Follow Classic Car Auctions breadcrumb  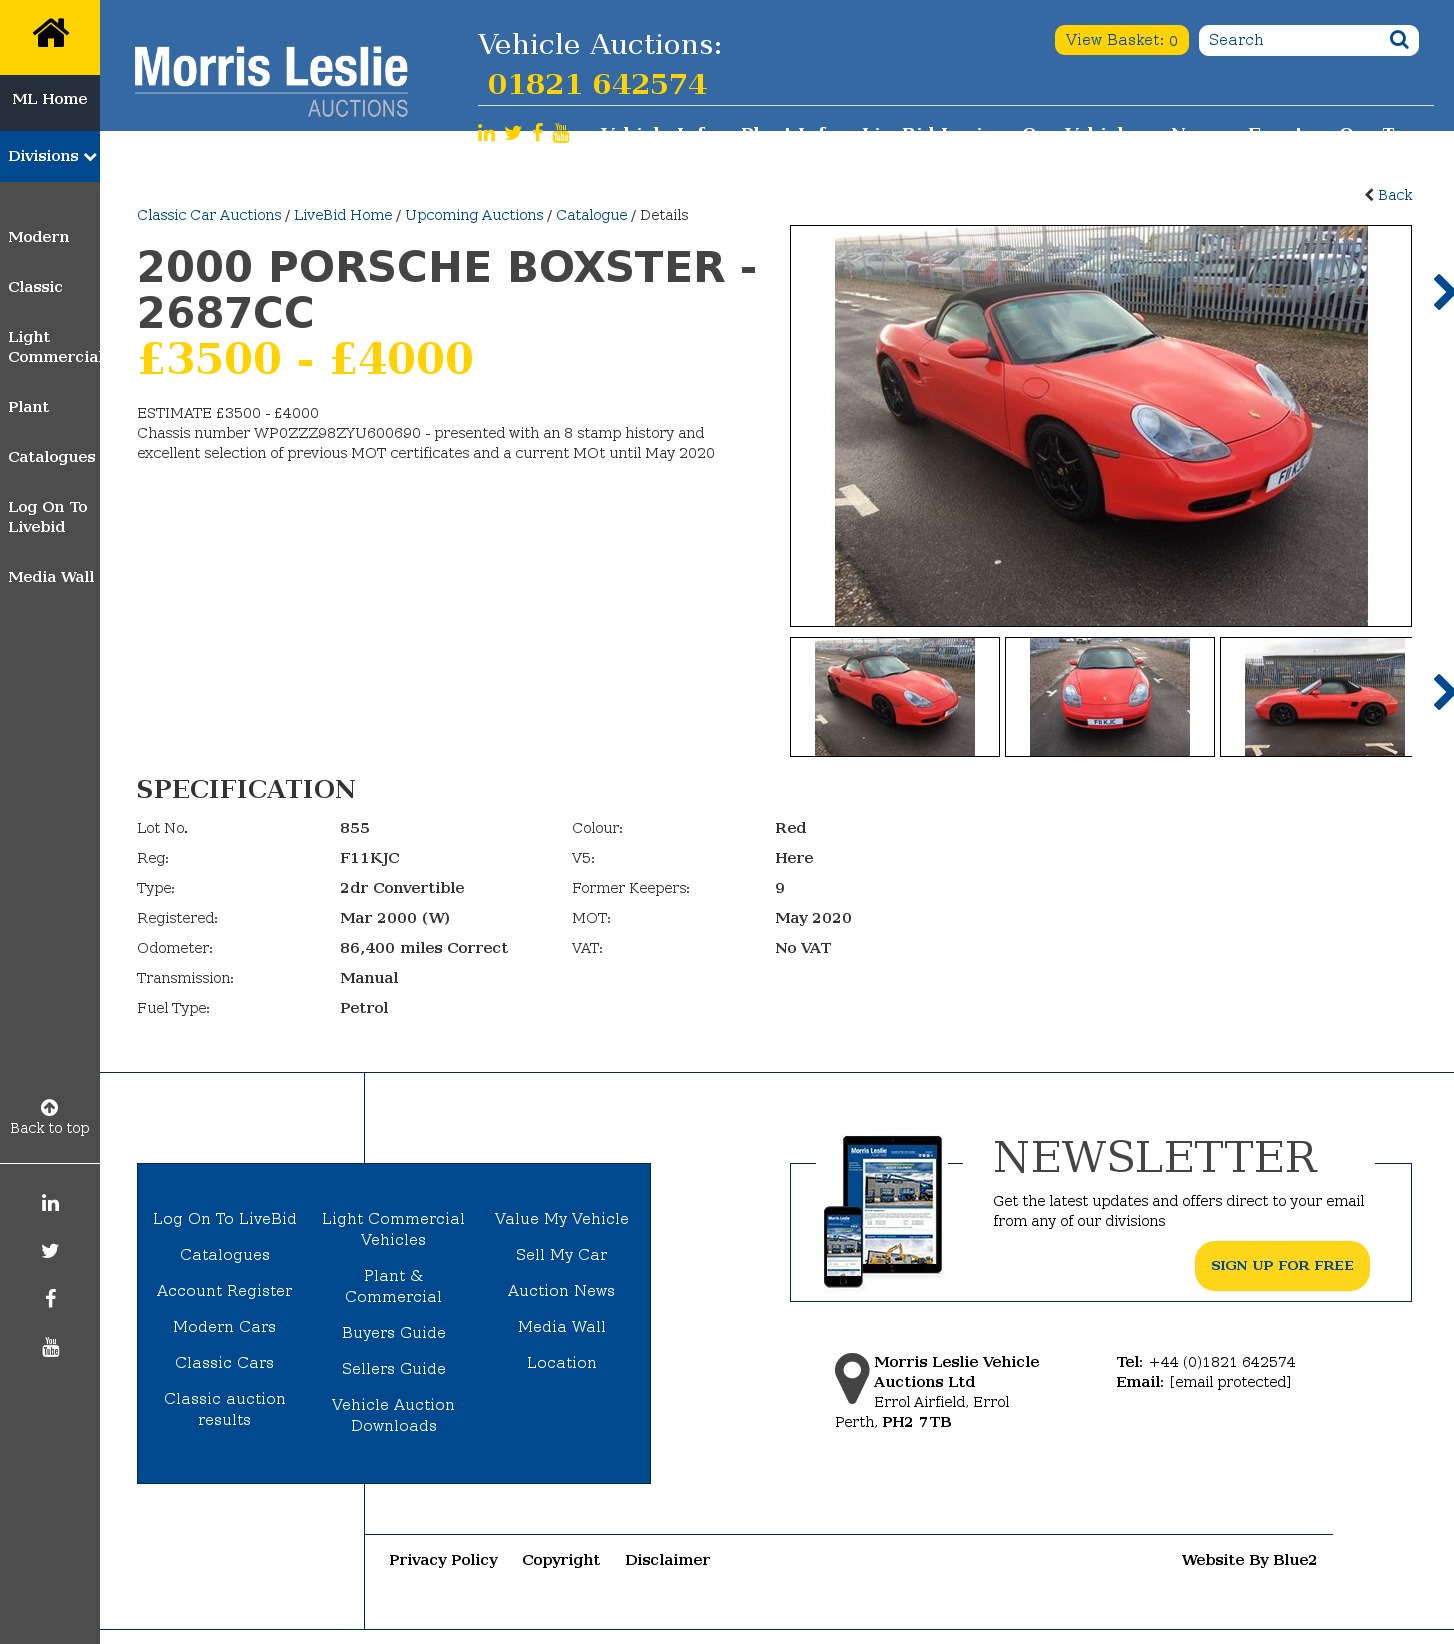coord(209,215)
